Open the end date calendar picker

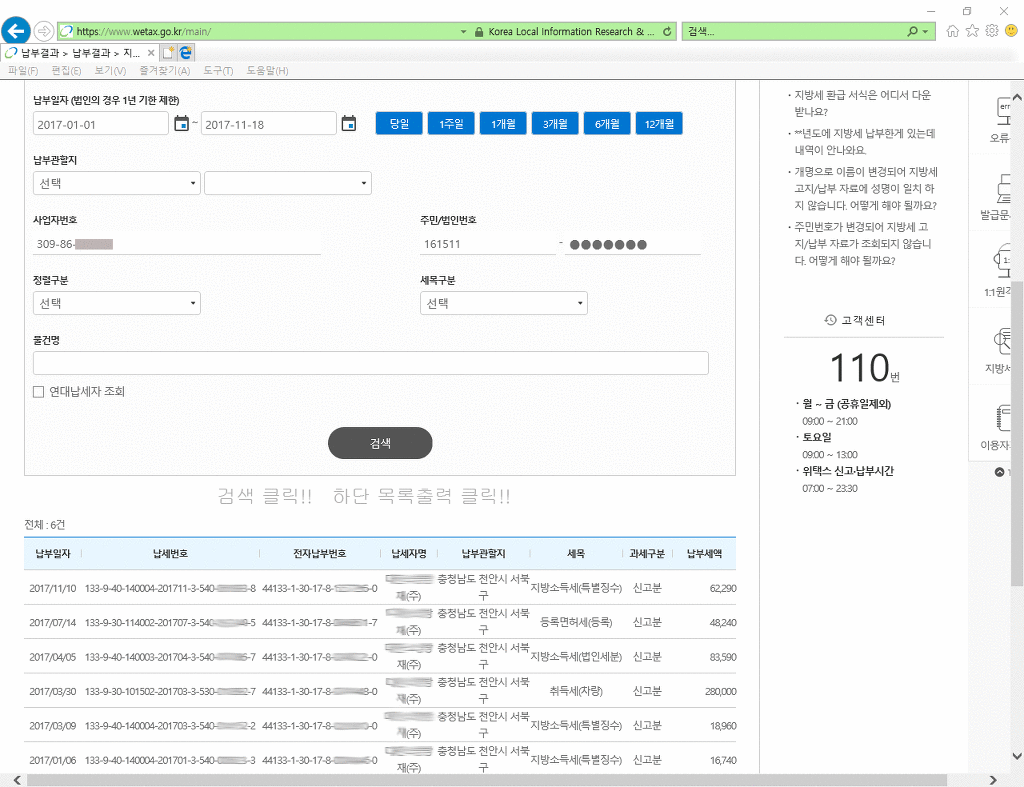[x=348, y=124]
